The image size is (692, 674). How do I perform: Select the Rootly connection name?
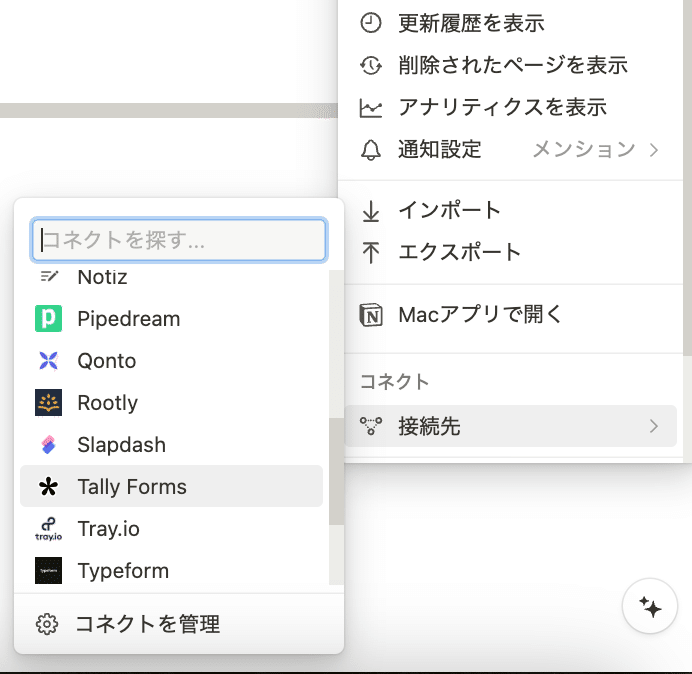click(x=108, y=403)
